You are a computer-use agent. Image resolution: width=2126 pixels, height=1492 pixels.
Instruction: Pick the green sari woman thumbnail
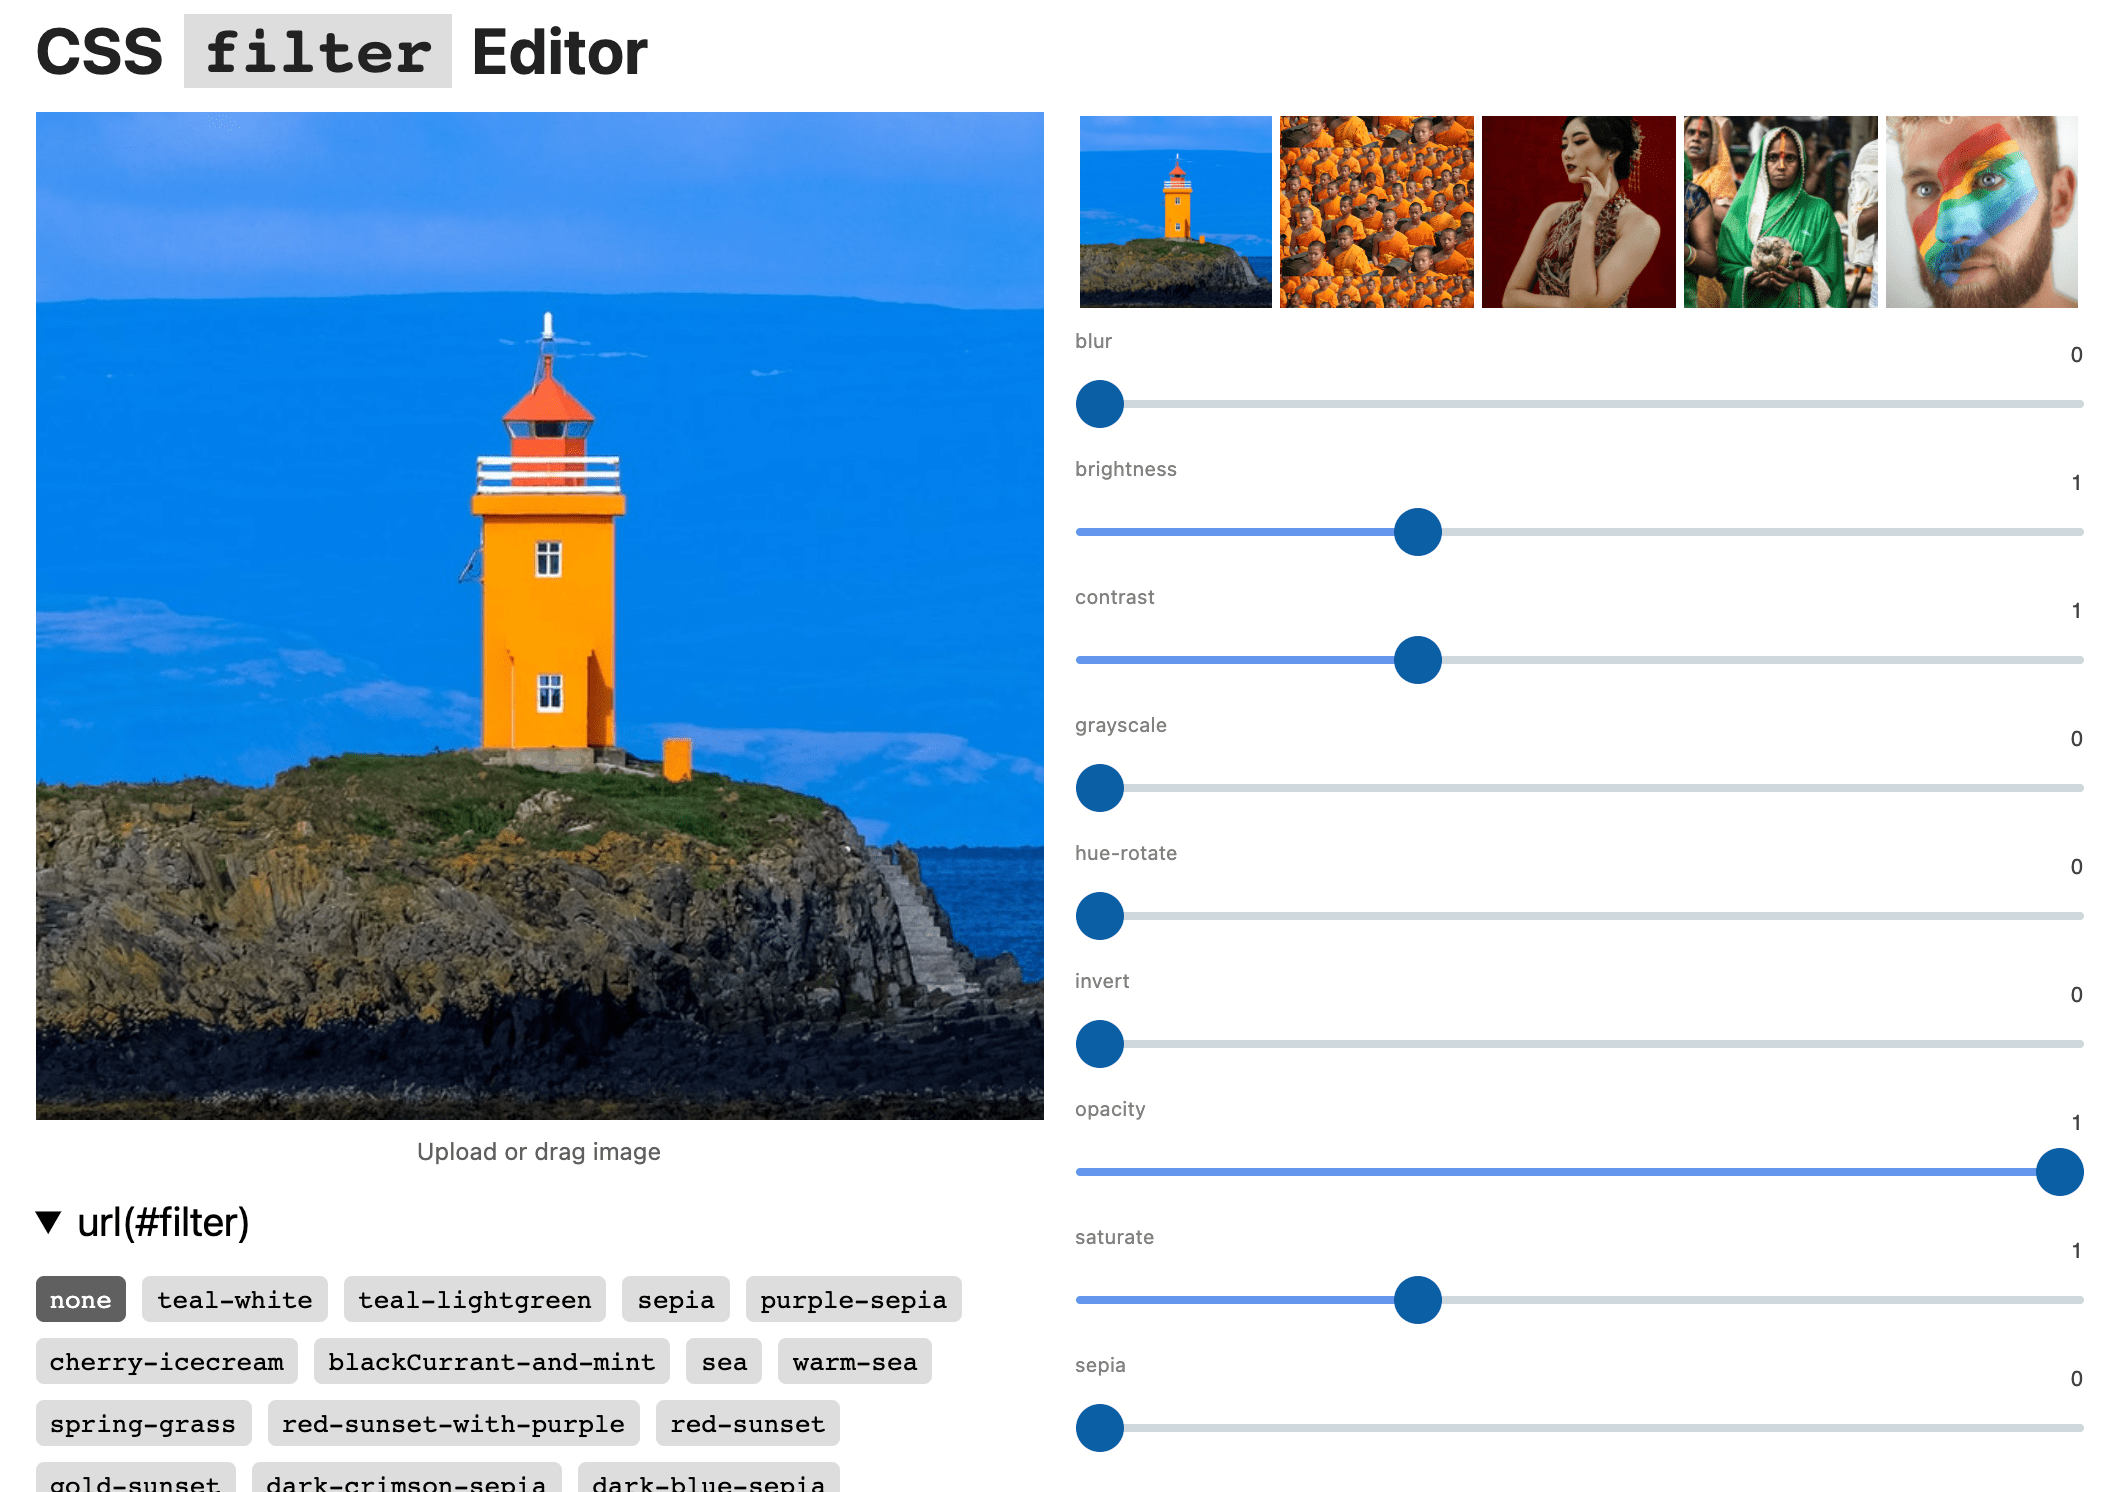click(1780, 212)
